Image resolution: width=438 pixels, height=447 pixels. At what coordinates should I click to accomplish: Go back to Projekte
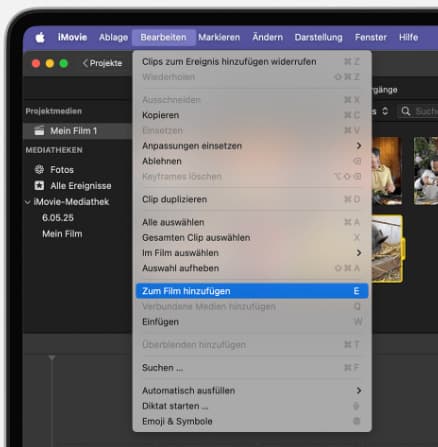(x=102, y=63)
